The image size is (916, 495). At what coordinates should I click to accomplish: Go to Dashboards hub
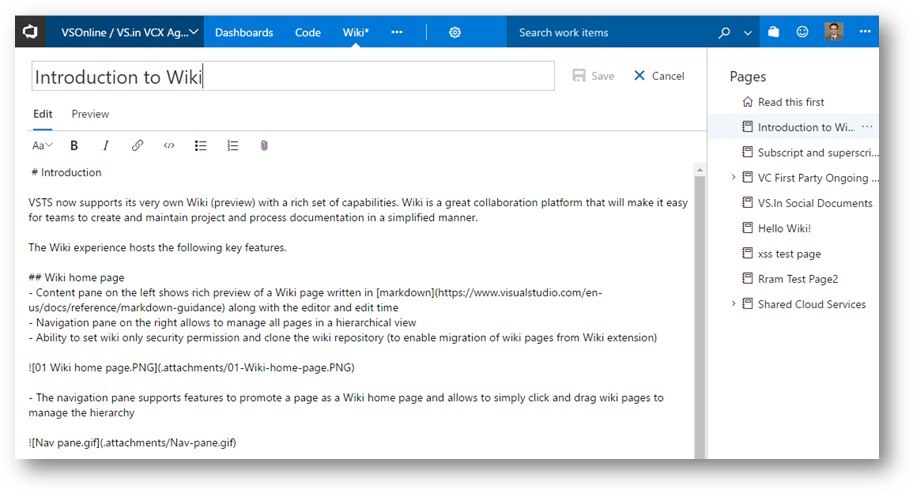coord(244,33)
